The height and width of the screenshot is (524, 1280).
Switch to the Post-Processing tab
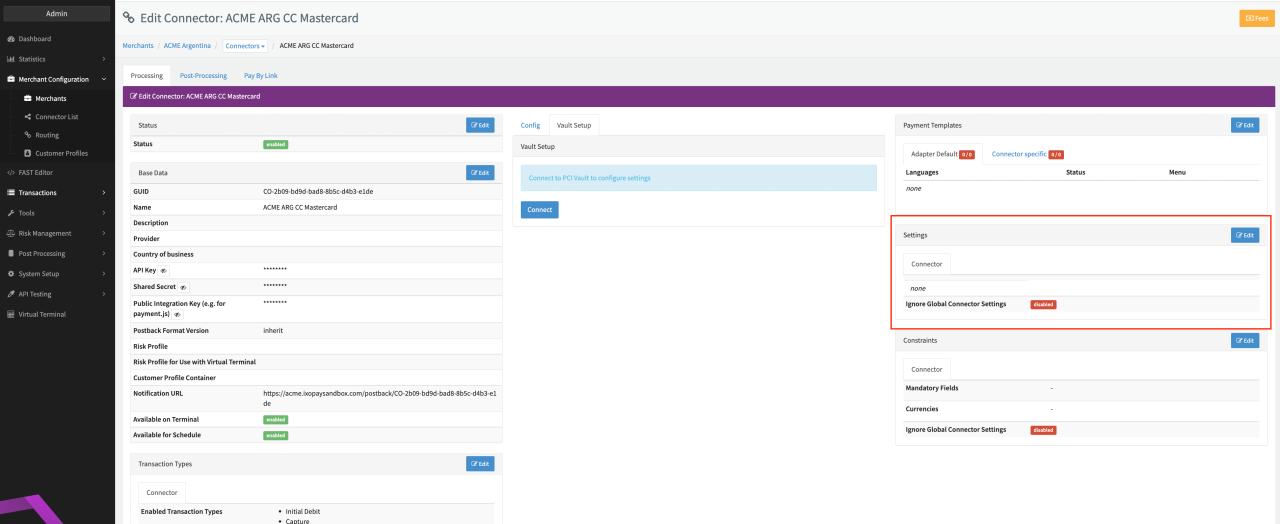click(x=203, y=75)
